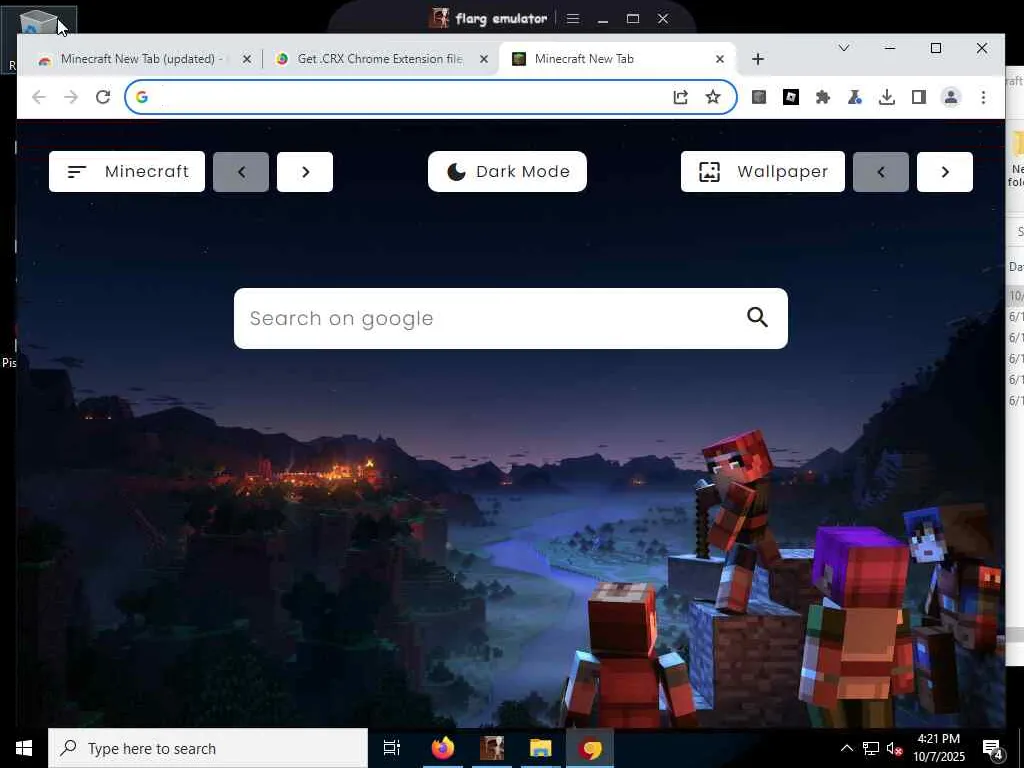This screenshot has height=768, width=1024.
Task: Close the active Minecraft New Tab
Action: click(720, 59)
